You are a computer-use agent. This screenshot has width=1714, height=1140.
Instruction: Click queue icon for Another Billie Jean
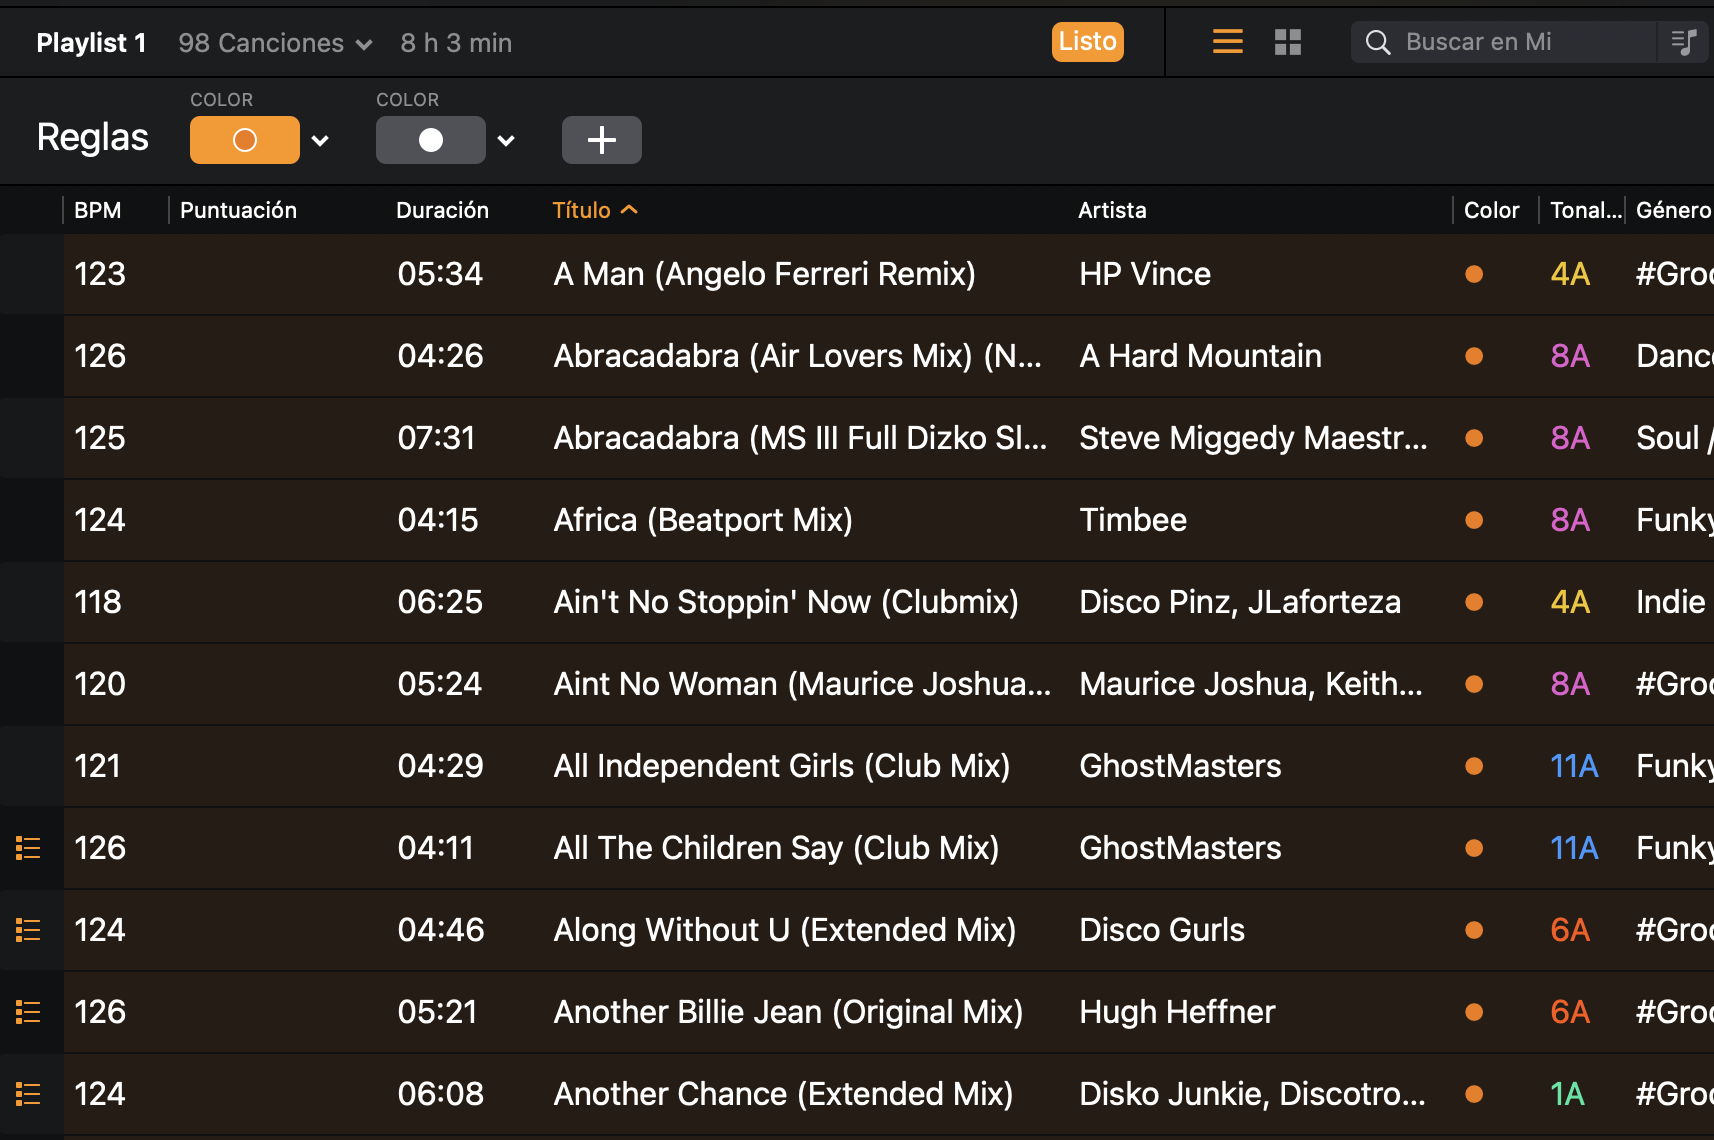coord(28,1012)
